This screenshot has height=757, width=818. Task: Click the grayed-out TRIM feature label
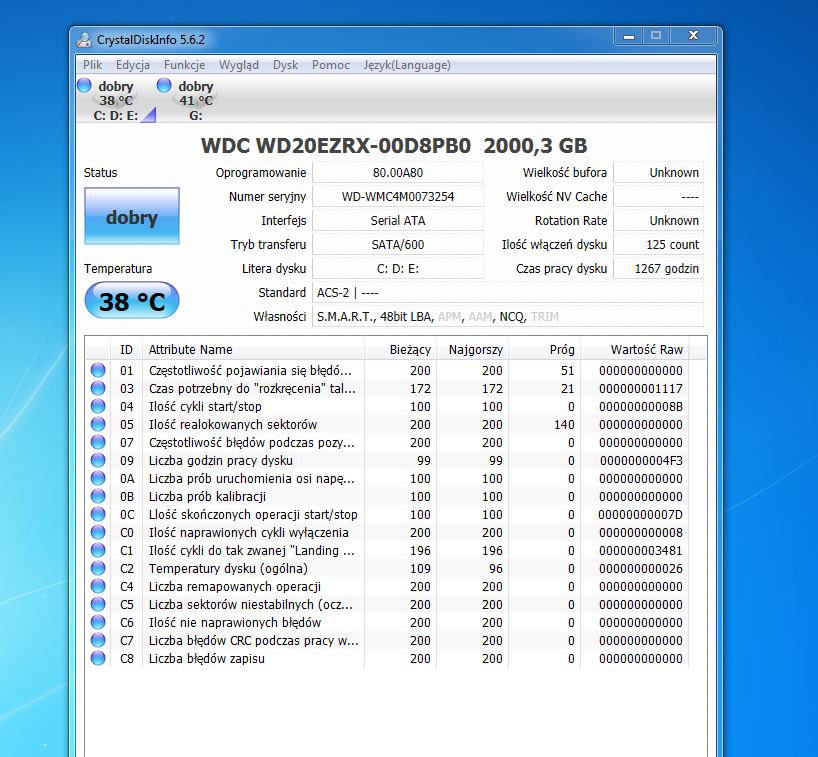[545, 317]
